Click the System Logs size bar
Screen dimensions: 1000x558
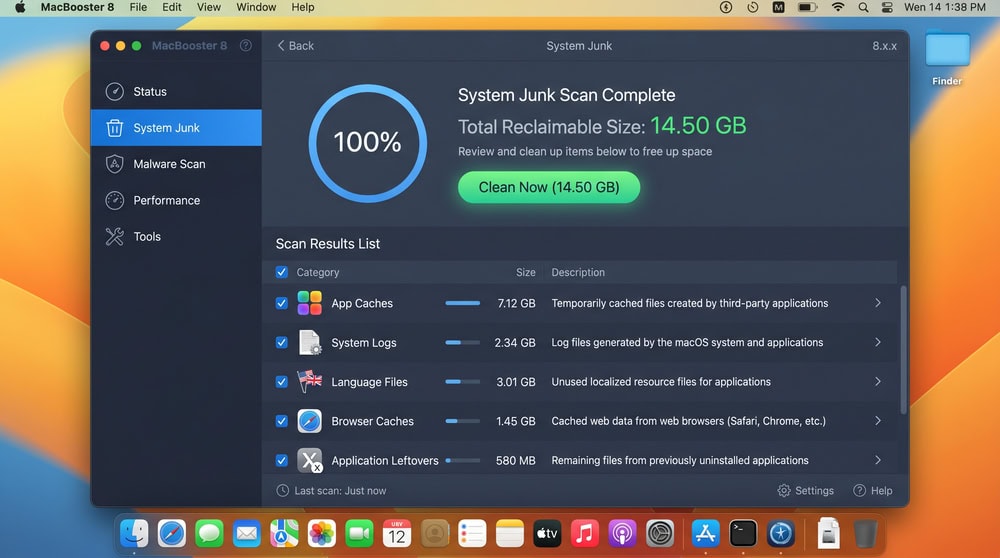point(463,342)
